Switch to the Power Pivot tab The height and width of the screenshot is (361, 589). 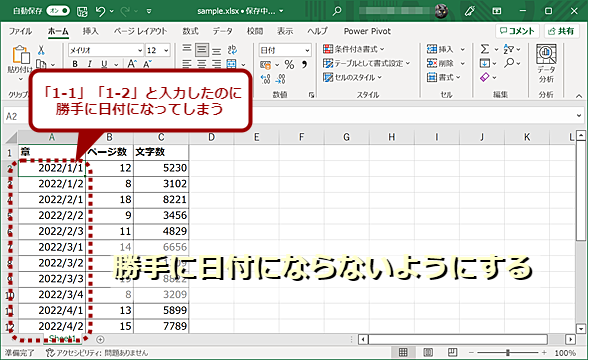click(367, 31)
